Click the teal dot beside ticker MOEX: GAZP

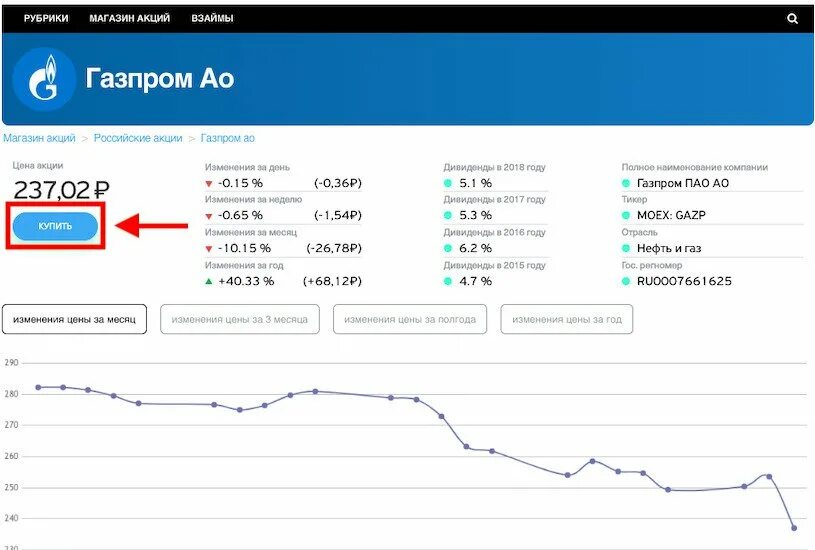626,215
